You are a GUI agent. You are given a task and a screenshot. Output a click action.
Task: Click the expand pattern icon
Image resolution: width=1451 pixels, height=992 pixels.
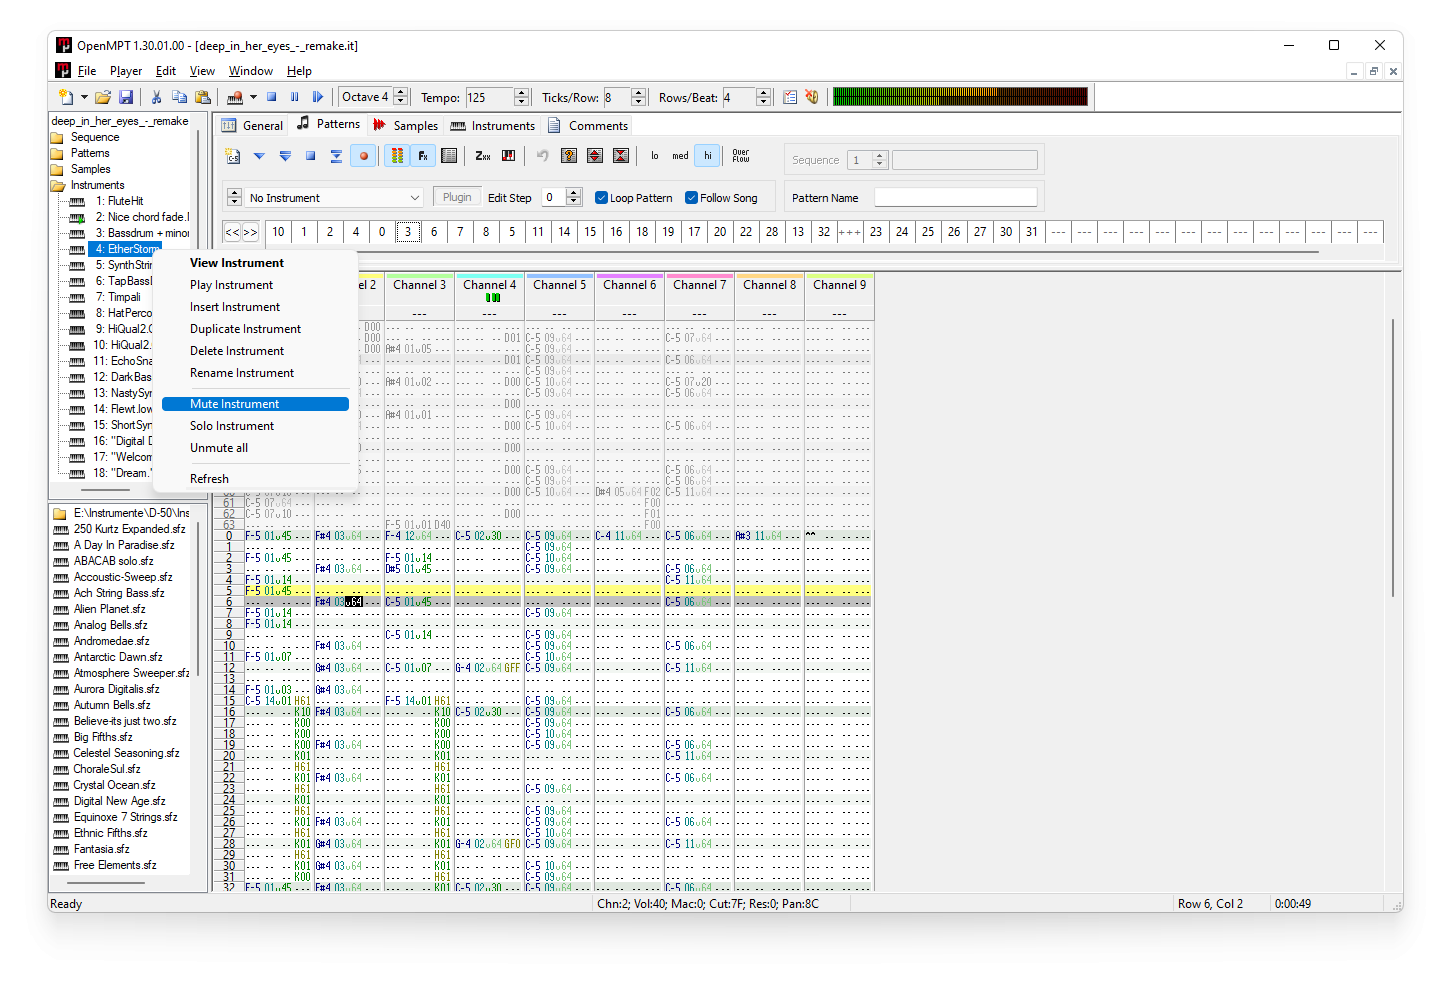595,156
